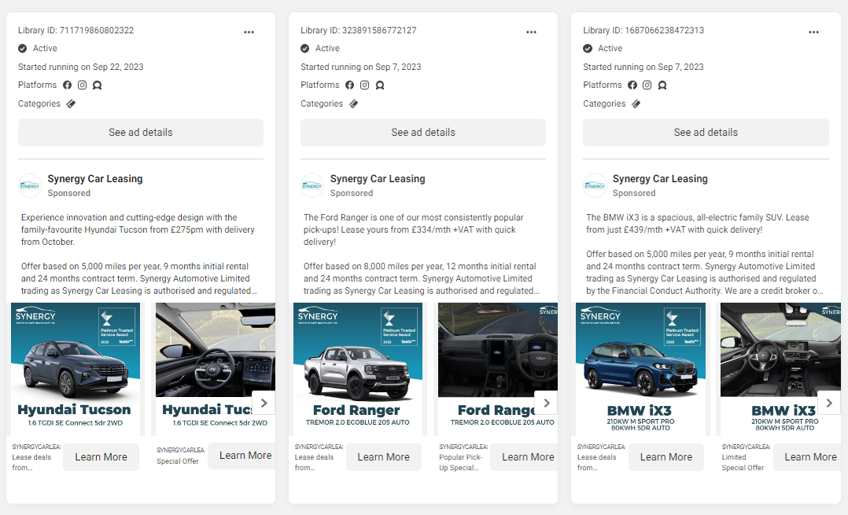
Task: Click Categories tag icon in Hyundai Tucson ad
Action: click(x=71, y=104)
